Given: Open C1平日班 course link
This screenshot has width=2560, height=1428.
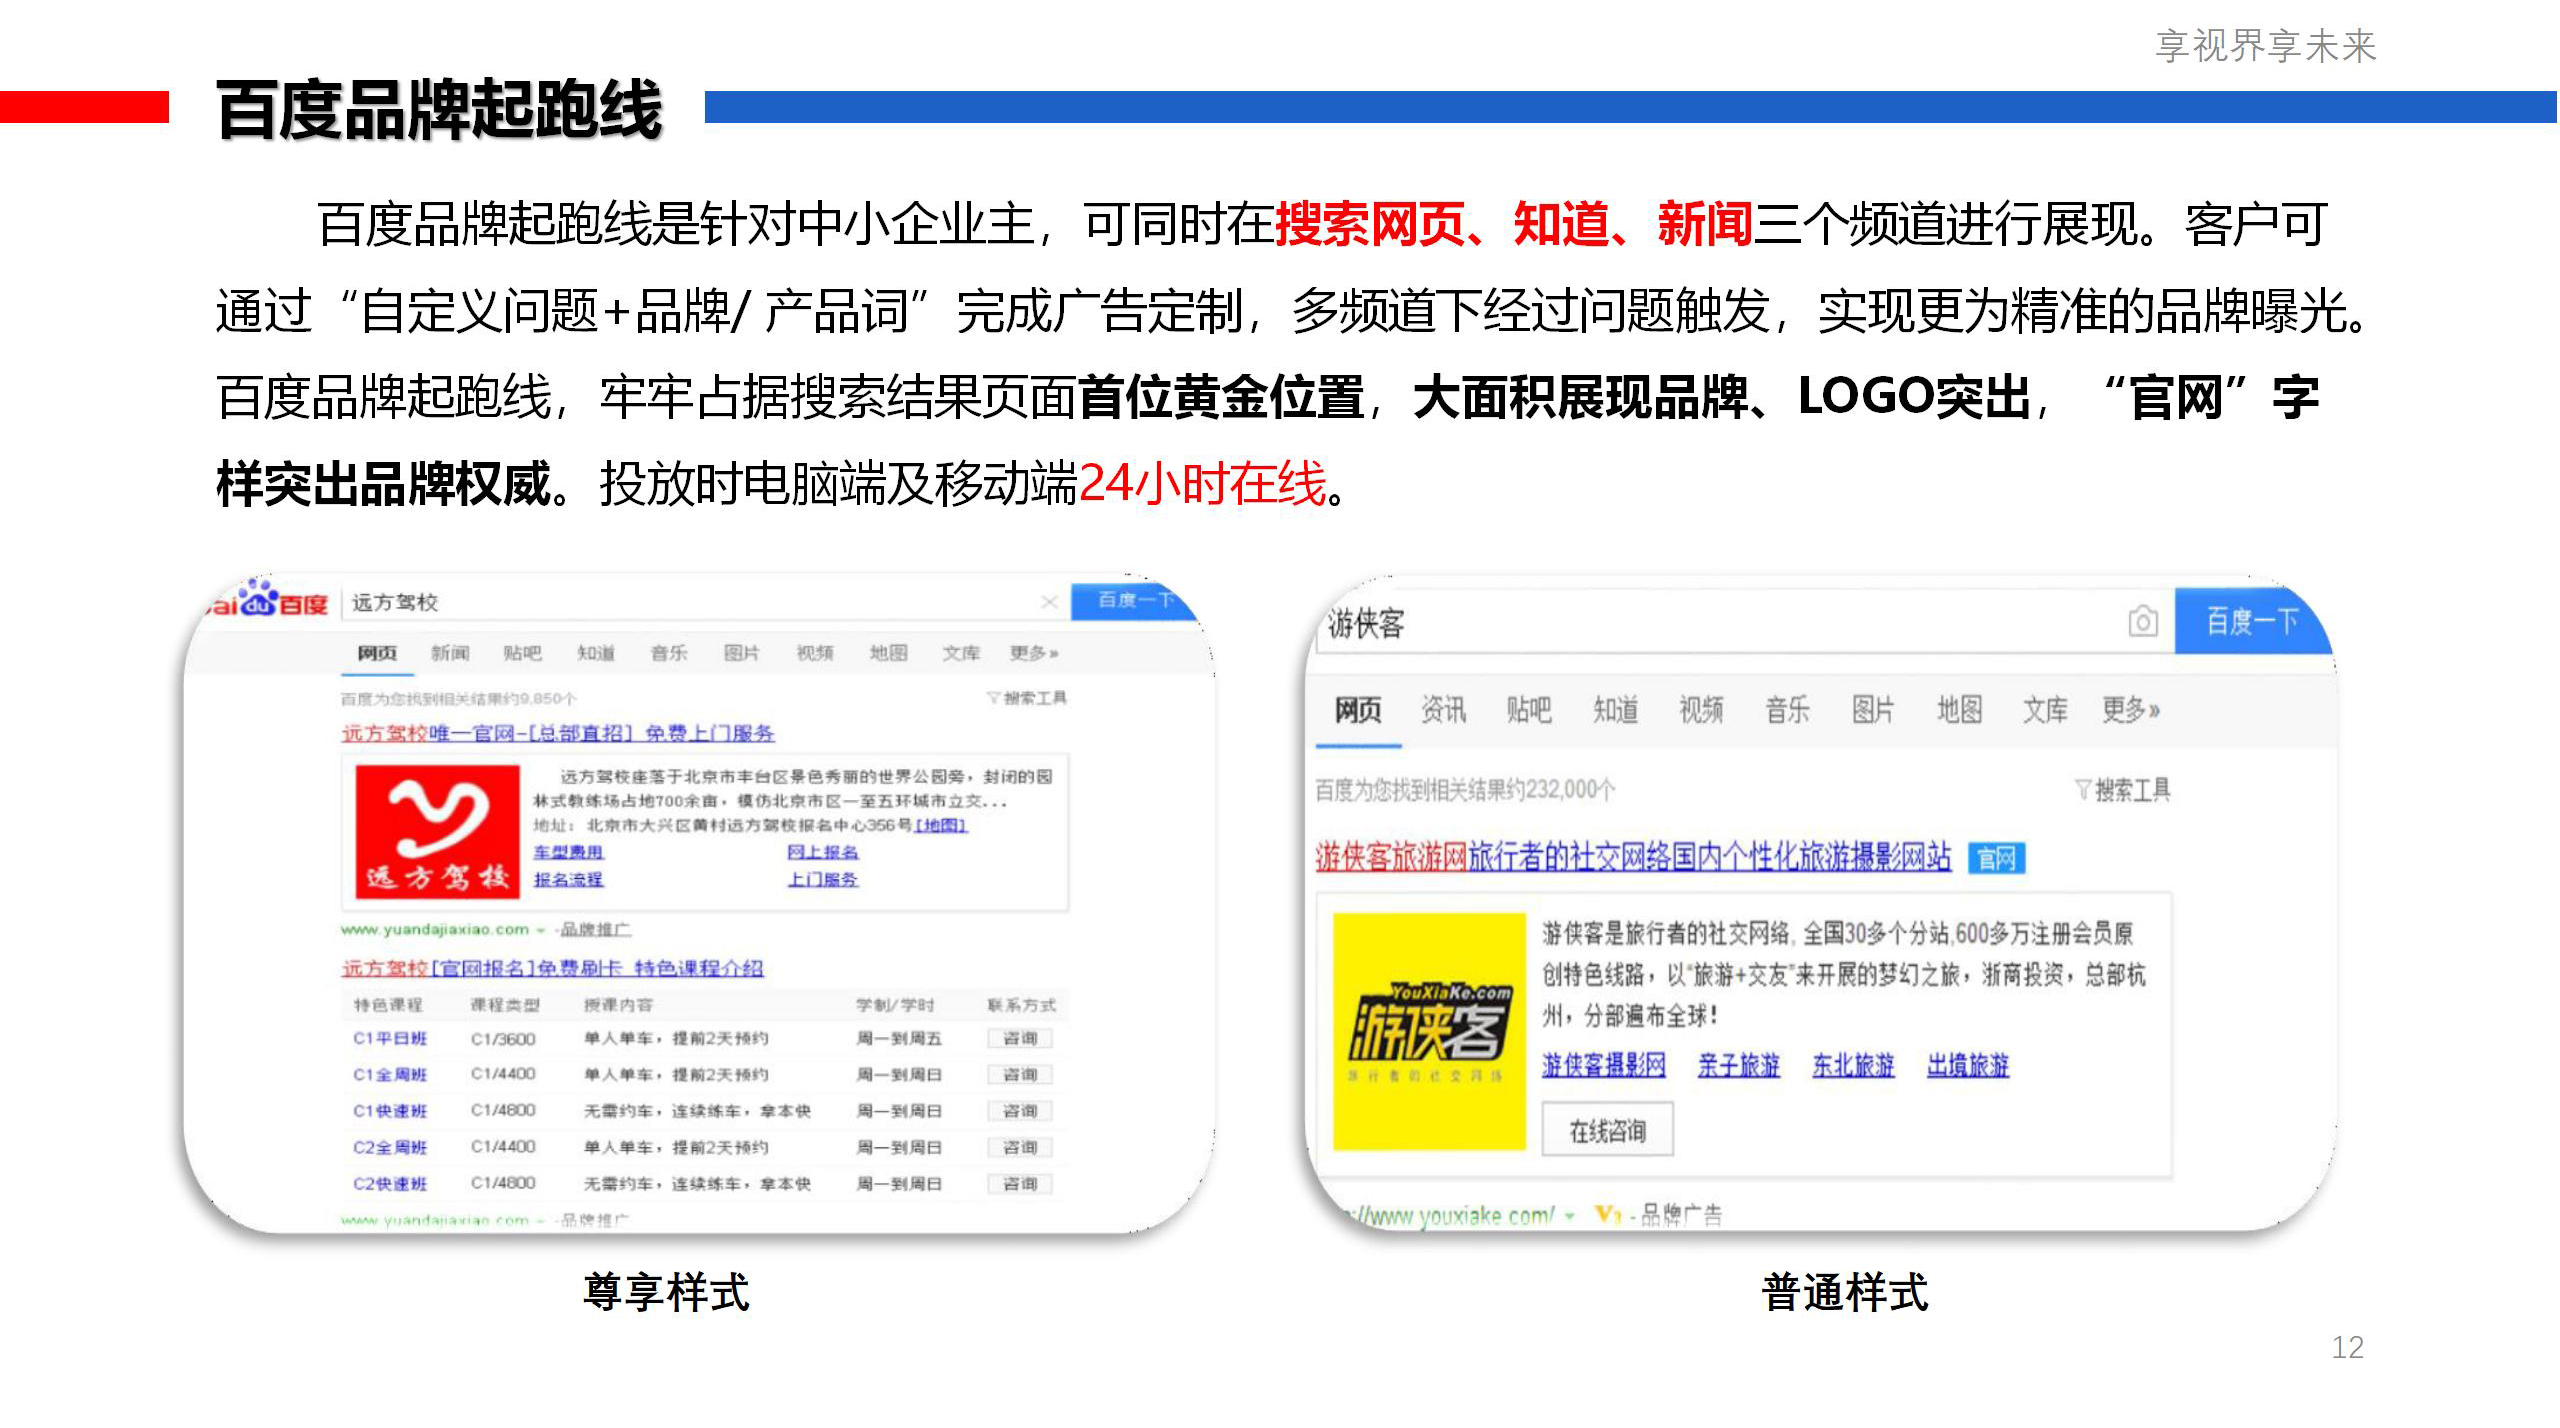Looking at the screenshot, I should pos(390,1039).
